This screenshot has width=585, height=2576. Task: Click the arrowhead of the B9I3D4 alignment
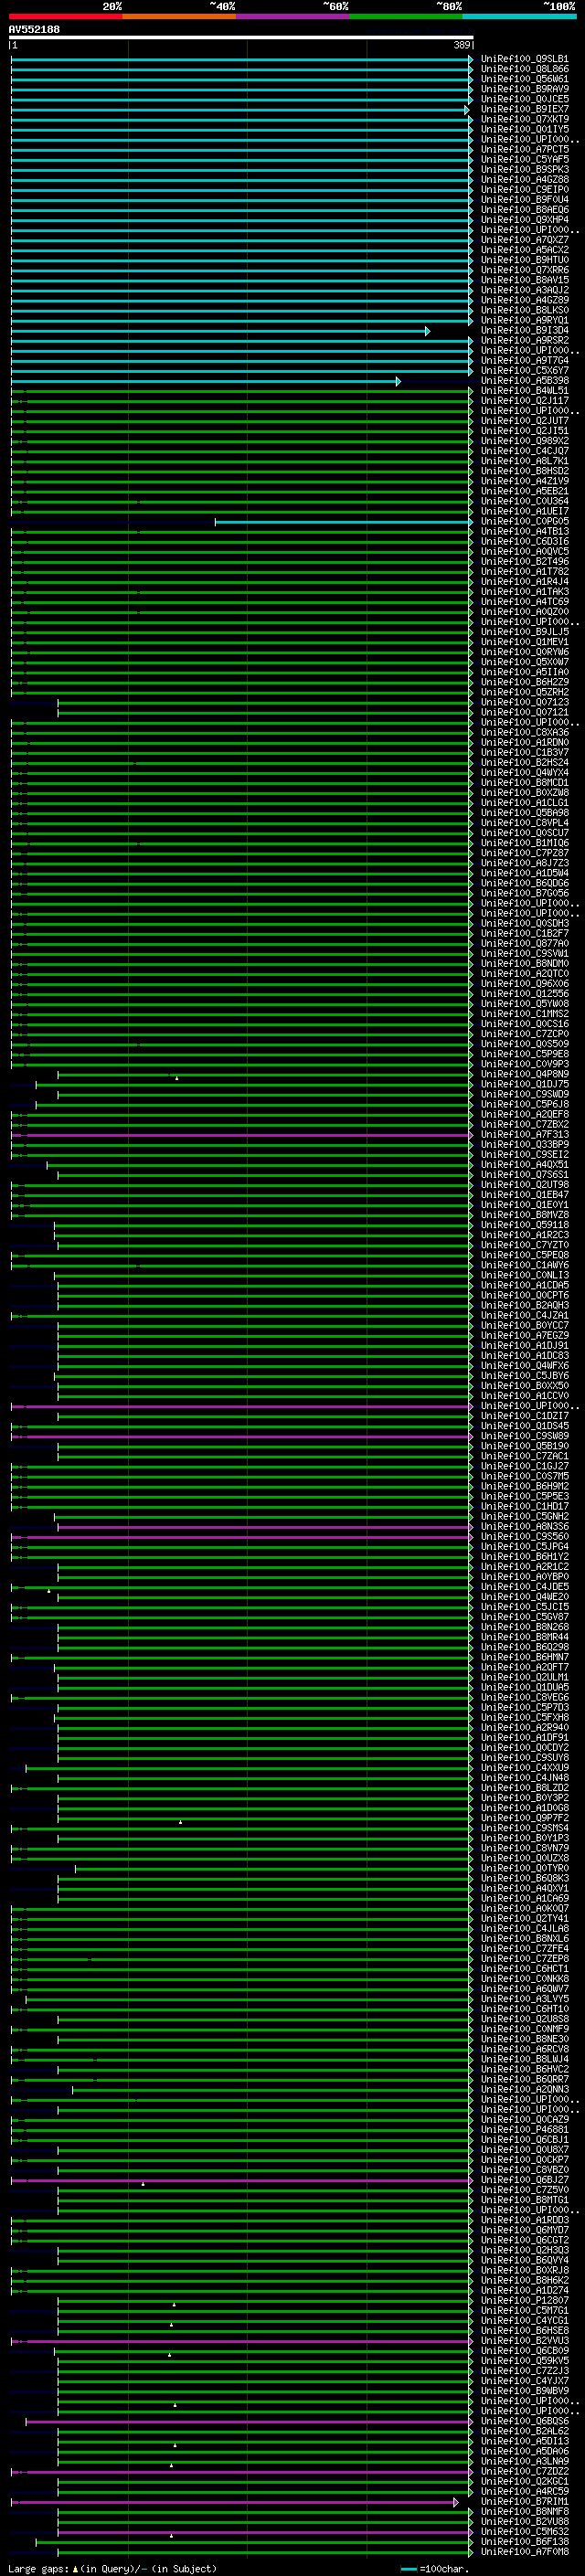pos(428,331)
